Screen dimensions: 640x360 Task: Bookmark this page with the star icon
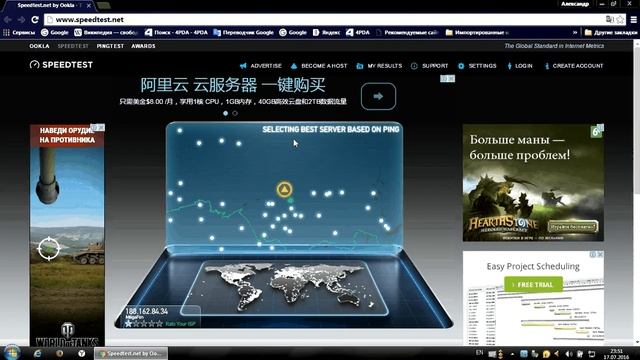[x=620, y=19]
